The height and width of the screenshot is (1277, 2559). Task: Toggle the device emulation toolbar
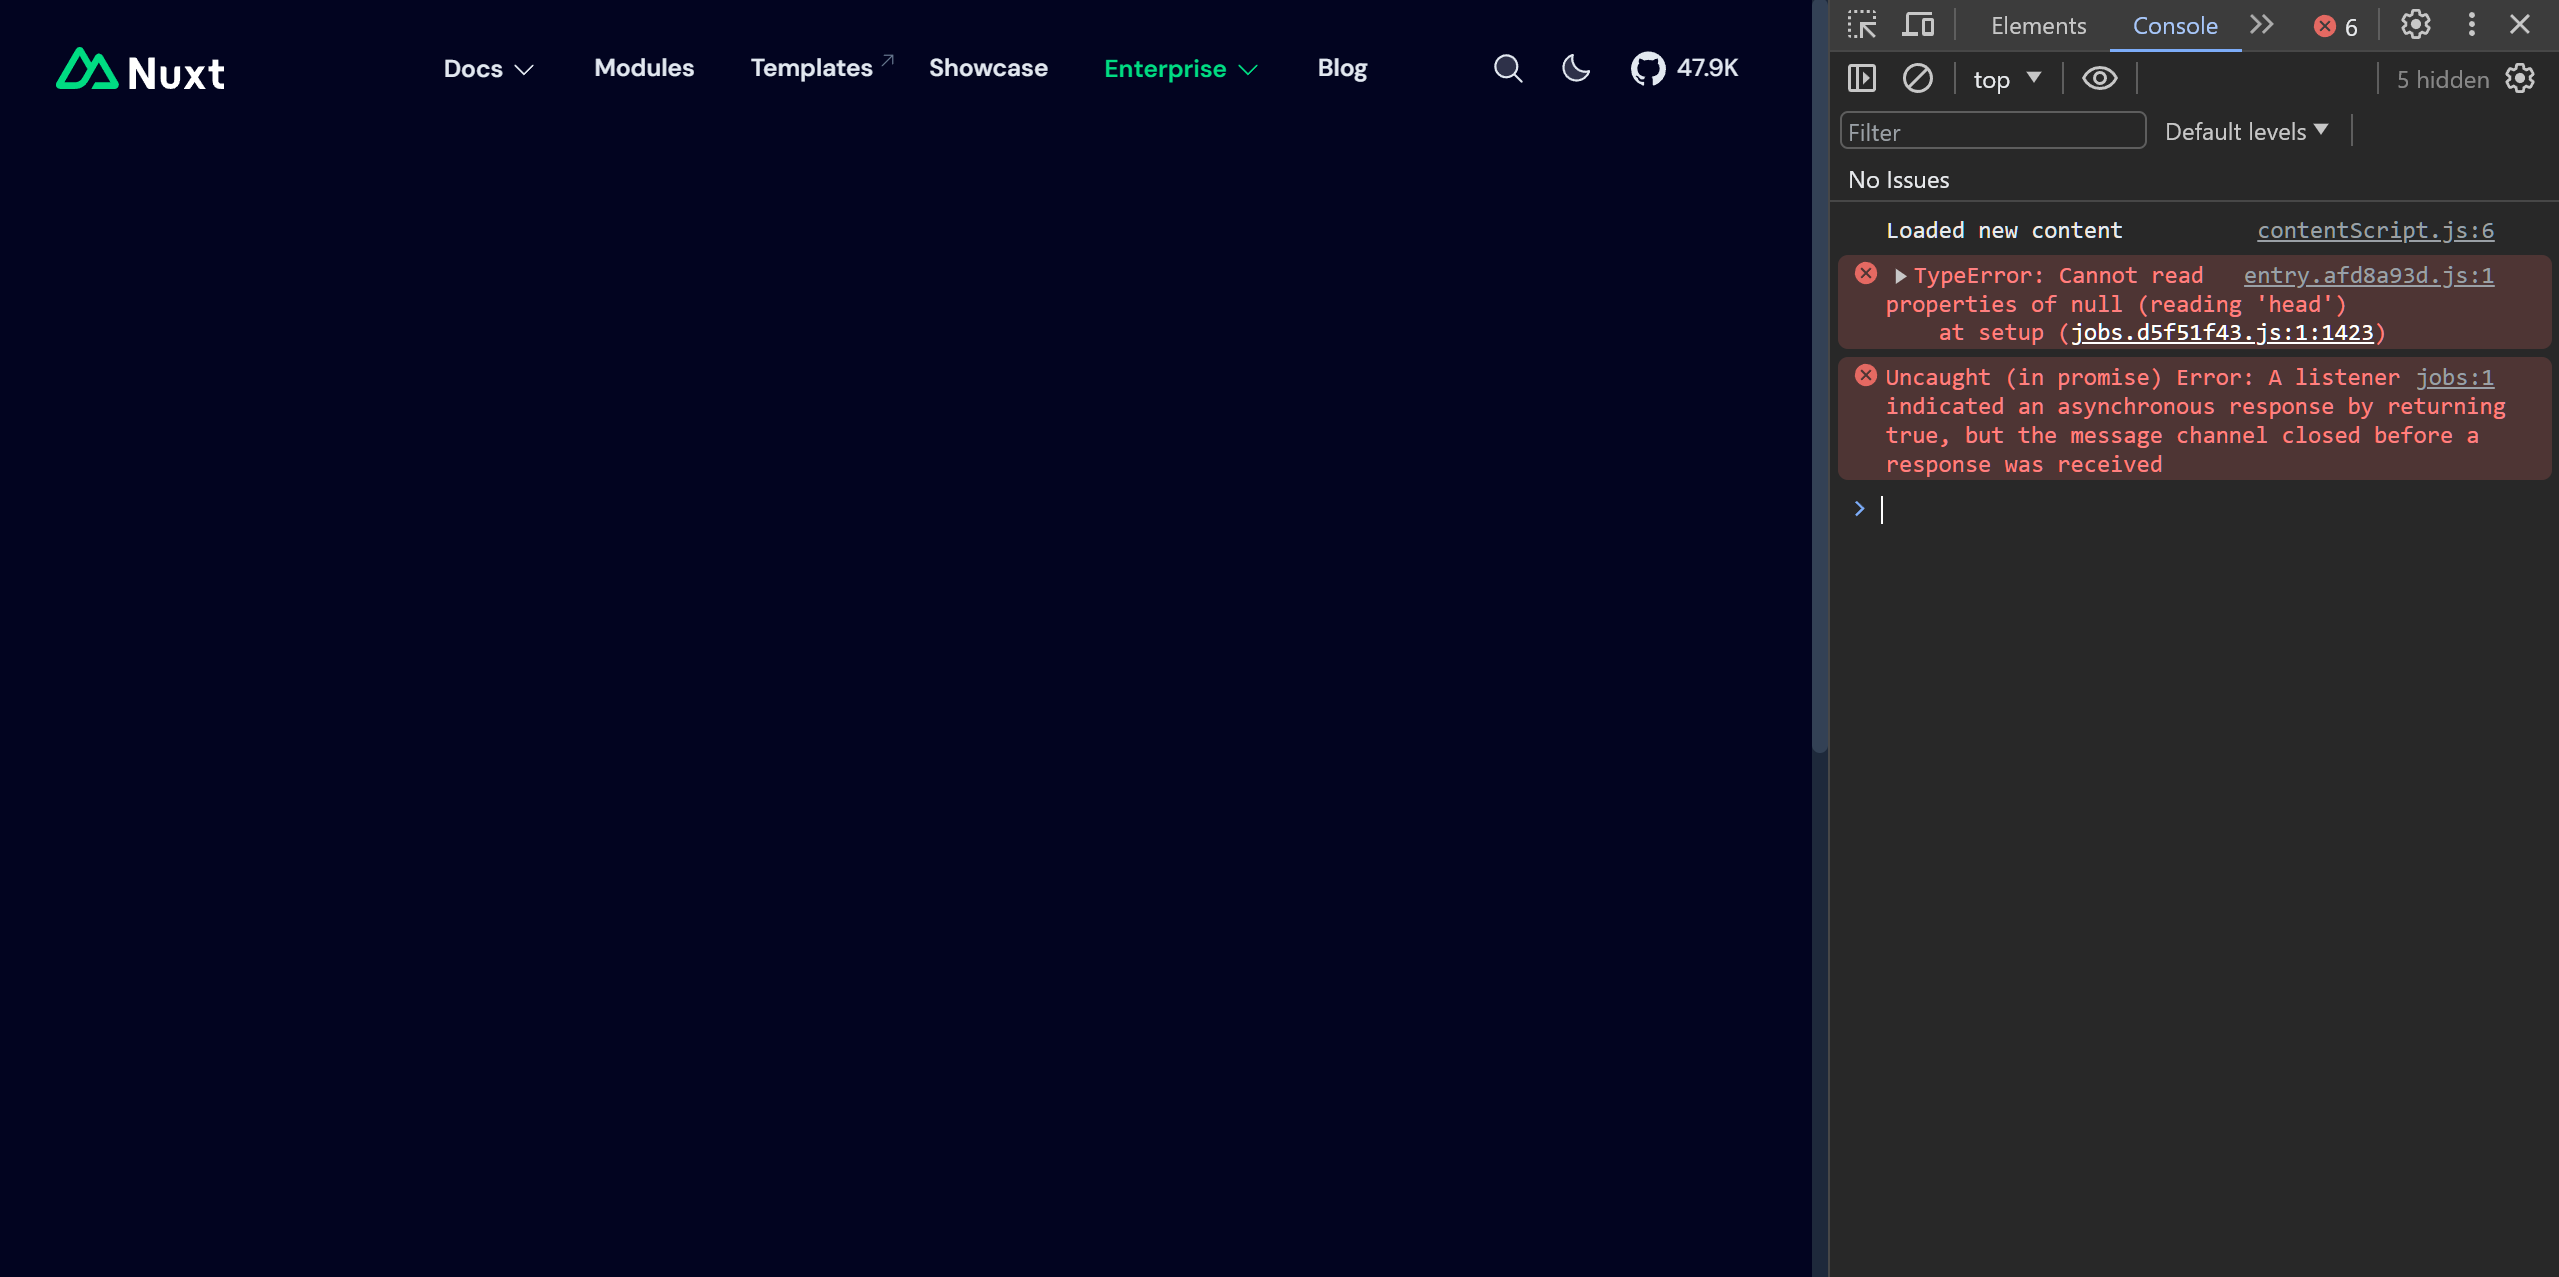(x=1917, y=24)
